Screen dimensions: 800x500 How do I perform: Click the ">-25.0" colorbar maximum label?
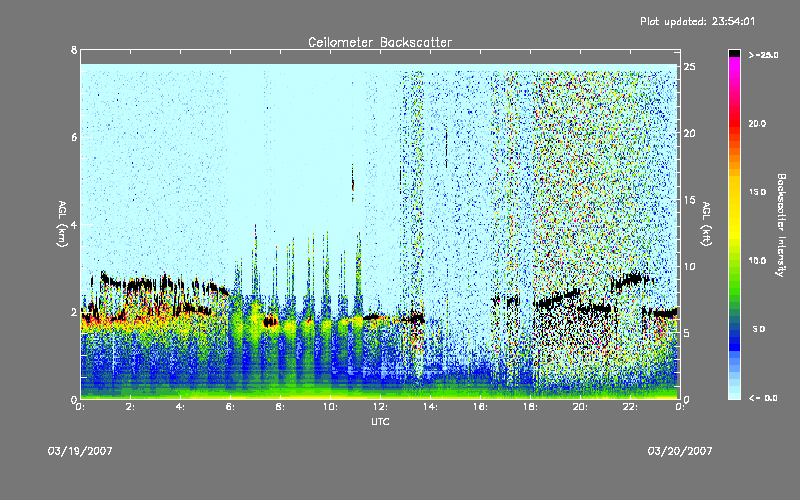pos(763,55)
